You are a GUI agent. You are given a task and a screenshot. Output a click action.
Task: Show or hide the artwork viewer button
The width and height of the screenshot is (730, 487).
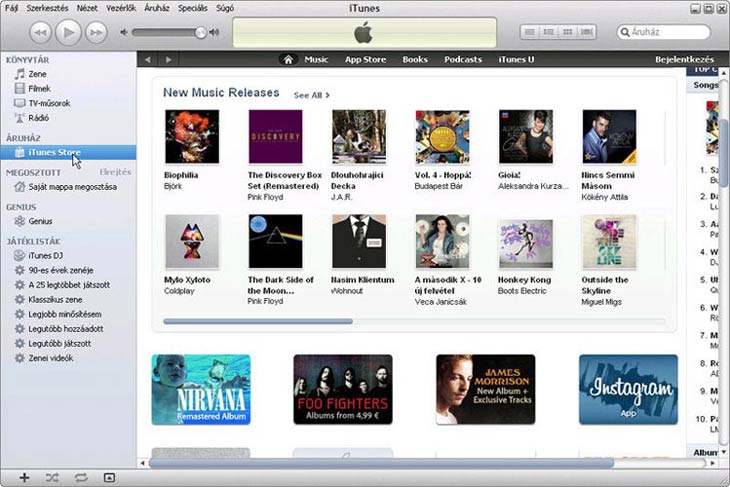tap(109, 478)
